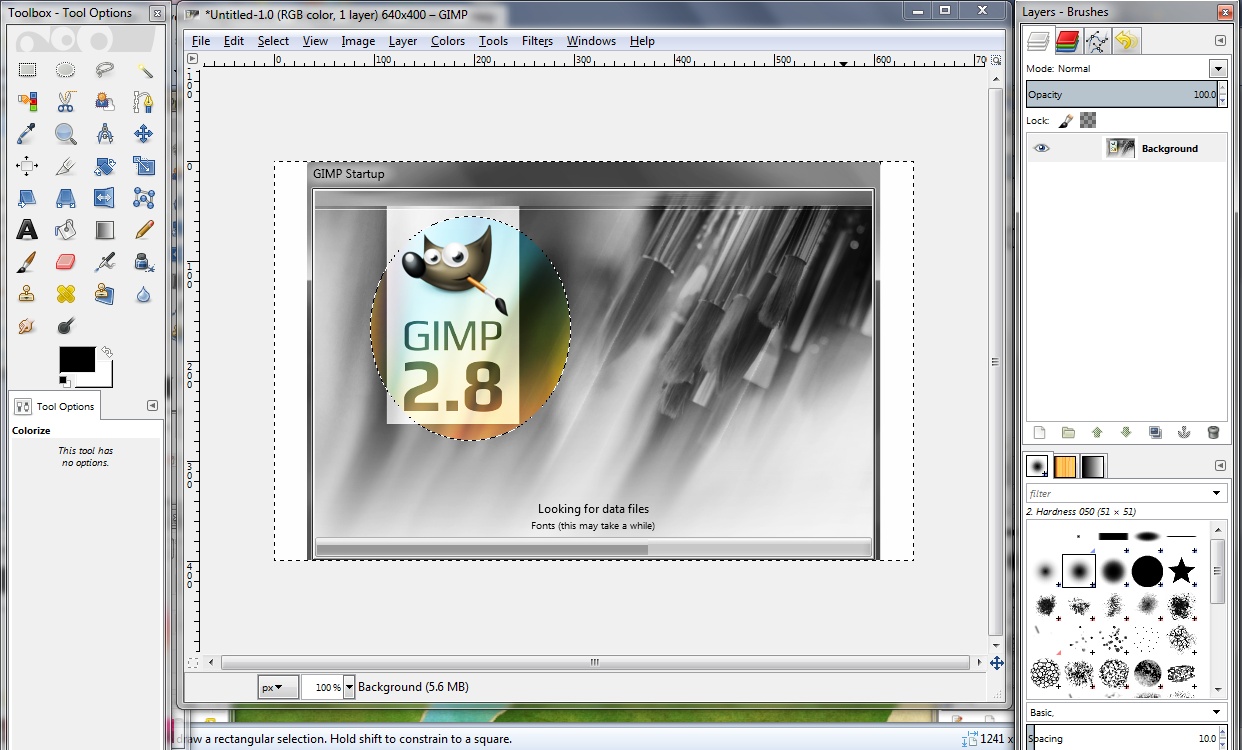Select the Measure compass tool
1242x750 pixels.
click(x=105, y=133)
